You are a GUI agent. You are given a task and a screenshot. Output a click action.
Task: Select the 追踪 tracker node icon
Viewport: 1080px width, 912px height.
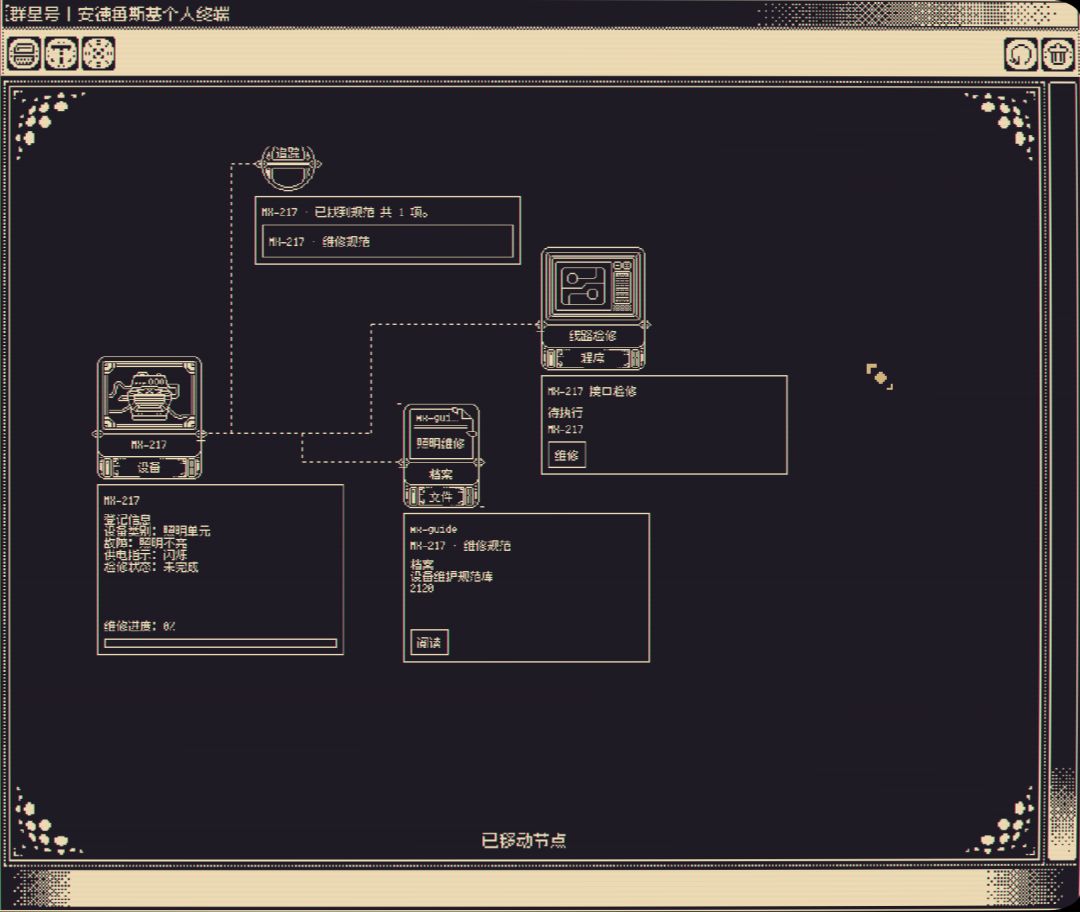289,167
